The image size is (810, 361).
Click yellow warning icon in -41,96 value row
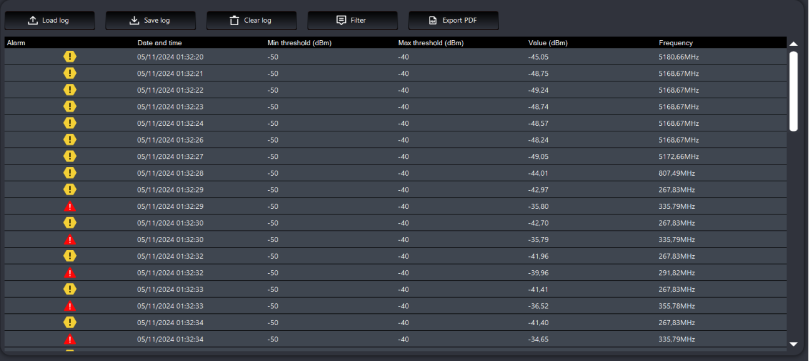[70, 256]
